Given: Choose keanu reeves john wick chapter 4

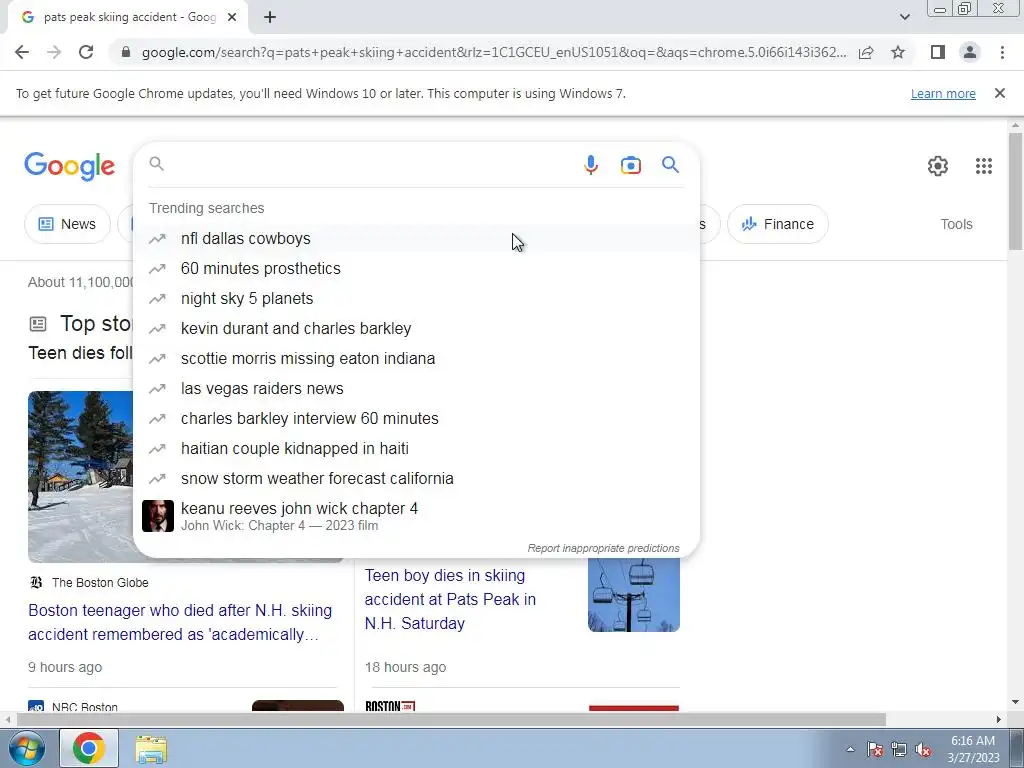Looking at the screenshot, I should pyautogui.click(x=416, y=516).
